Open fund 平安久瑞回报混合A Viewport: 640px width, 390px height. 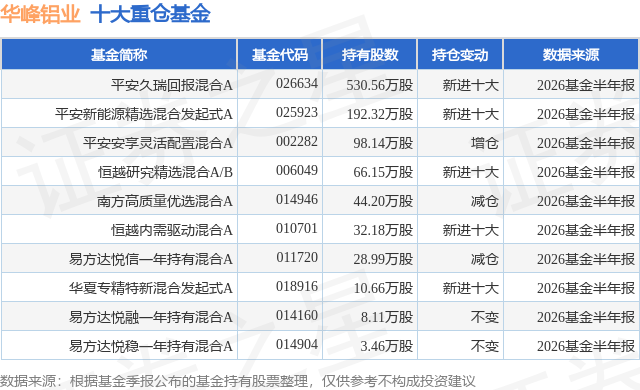(x=172, y=85)
